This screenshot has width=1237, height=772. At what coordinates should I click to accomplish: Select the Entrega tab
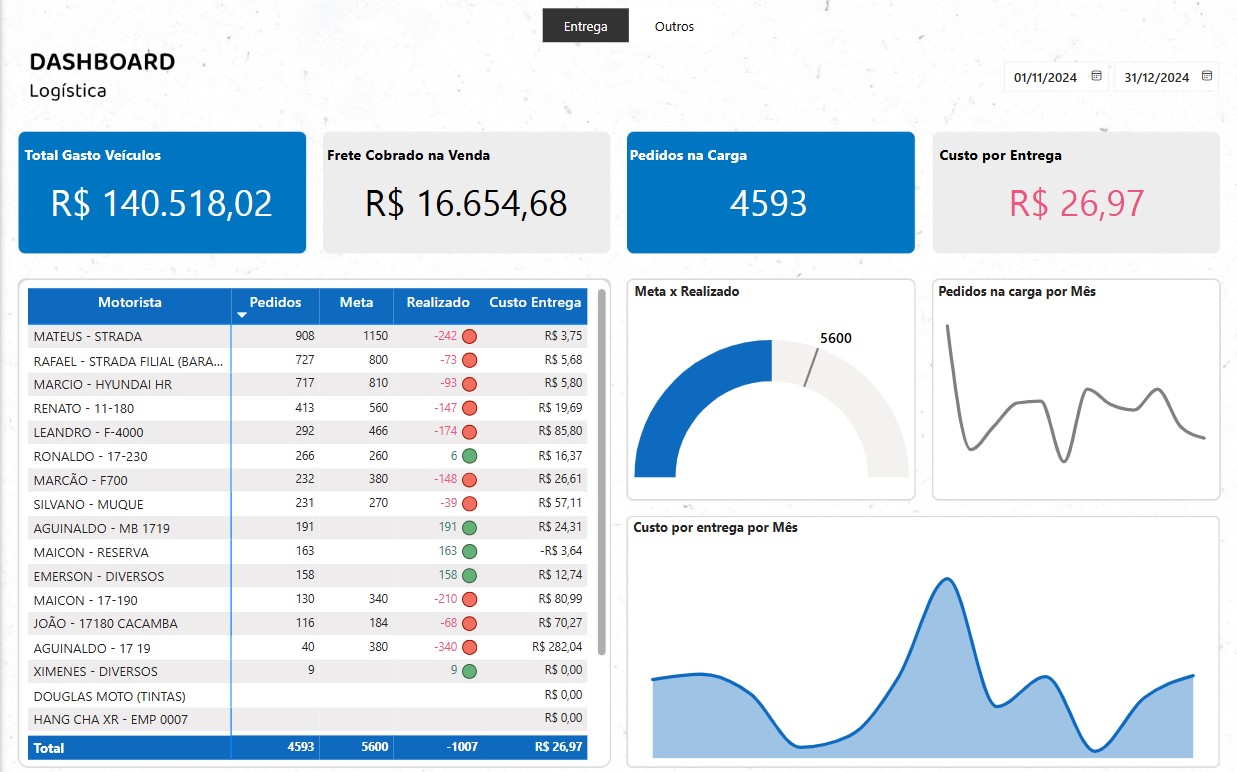point(585,25)
